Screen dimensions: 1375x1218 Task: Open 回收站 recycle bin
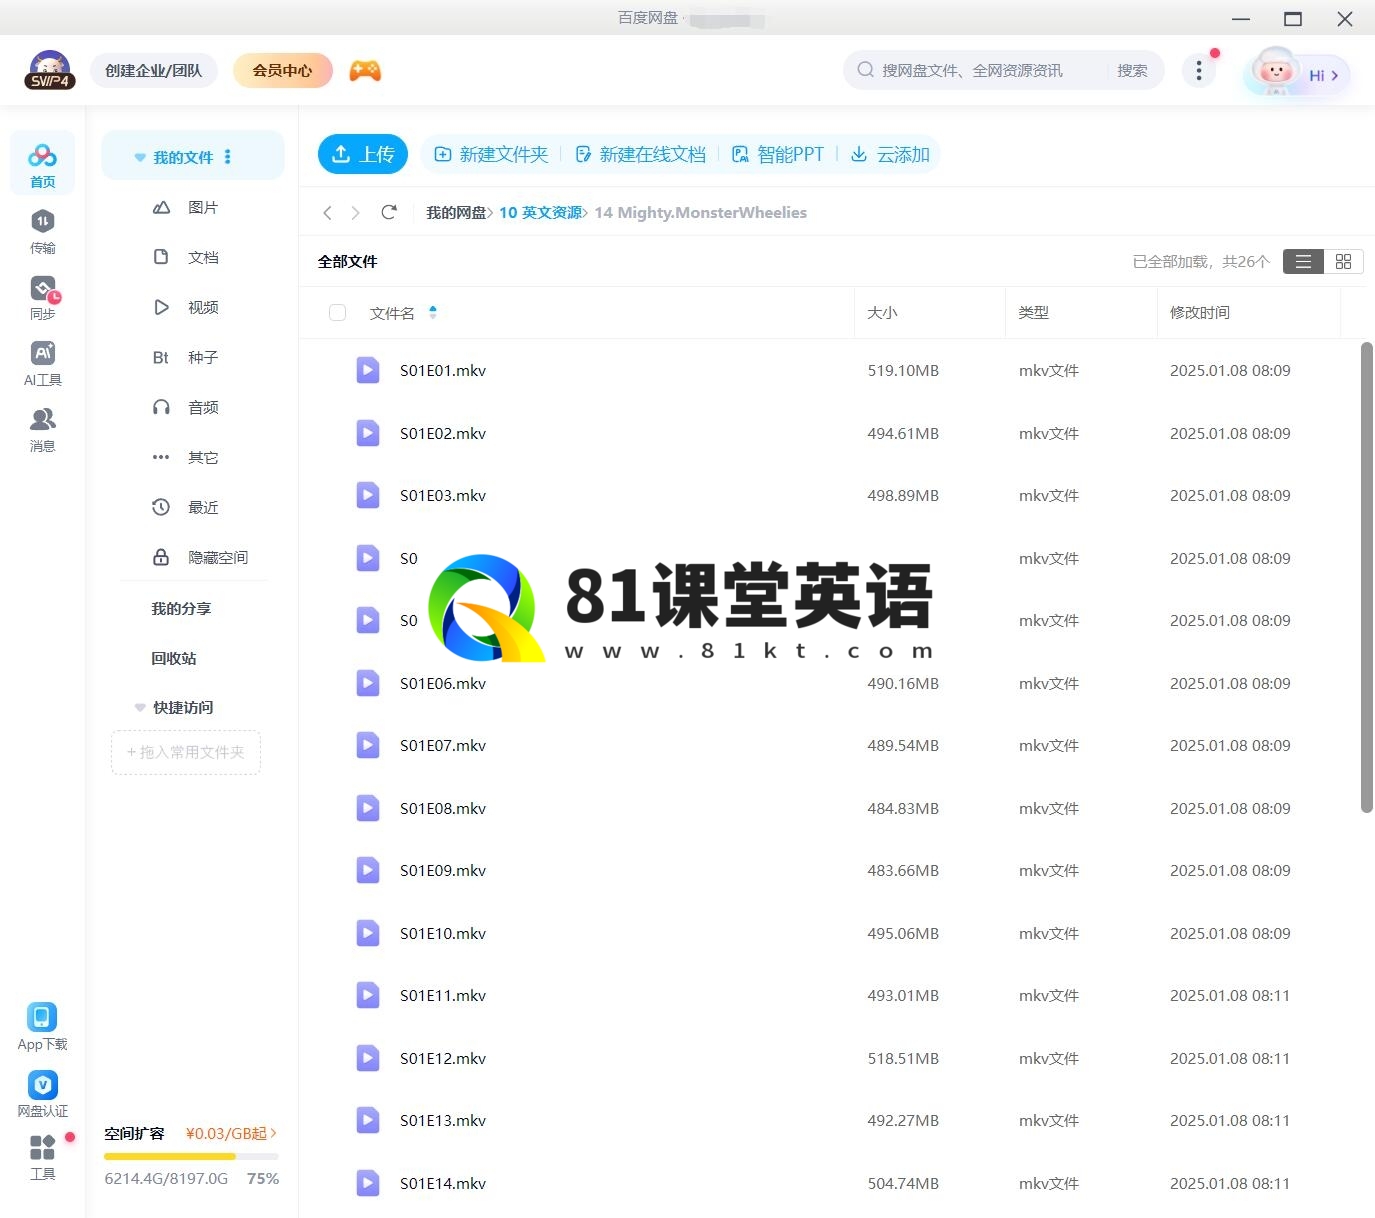174,658
